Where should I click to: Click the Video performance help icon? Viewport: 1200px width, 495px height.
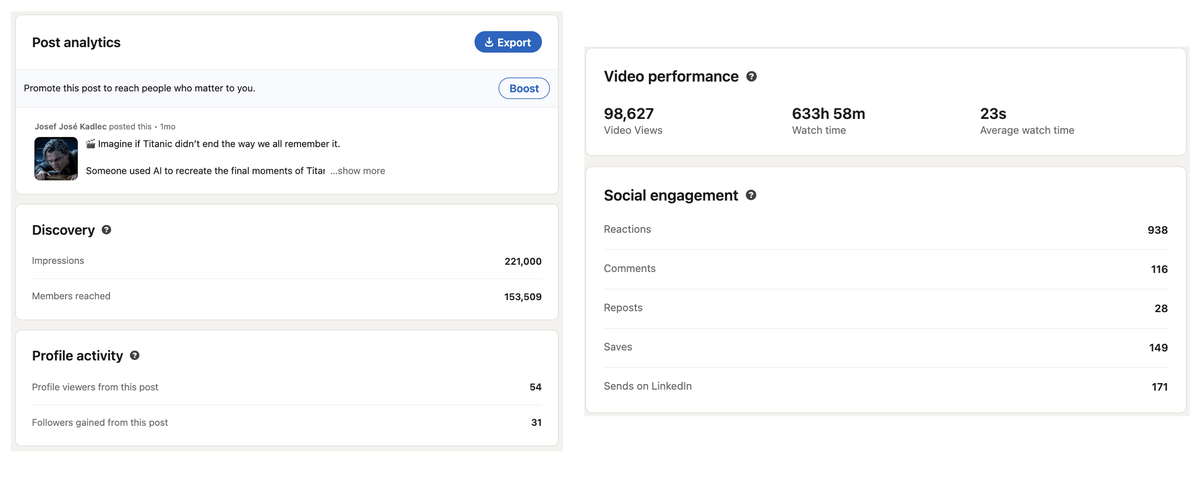[x=751, y=77]
